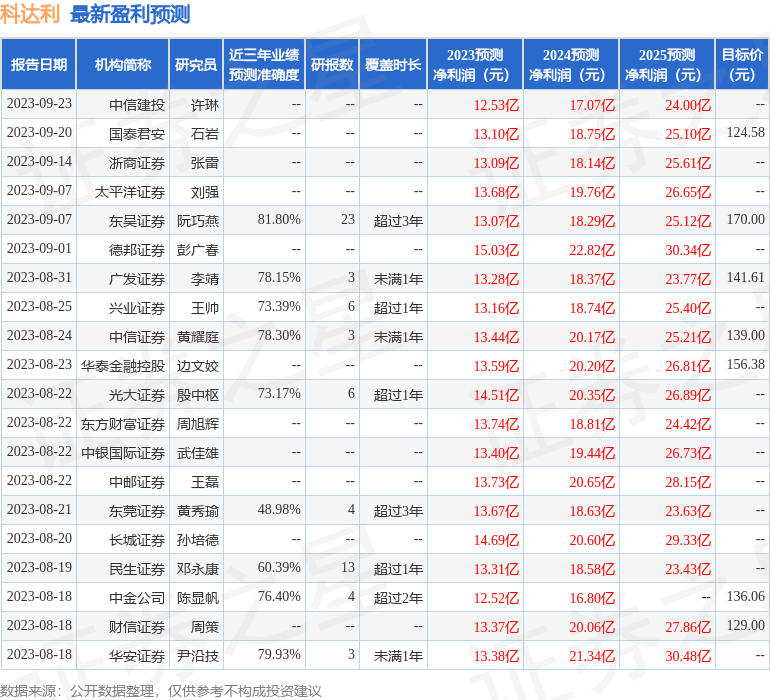The width and height of the screenshot is (770, 700).
Task: Click target price 170.00
Action: [x=745, y=220]
